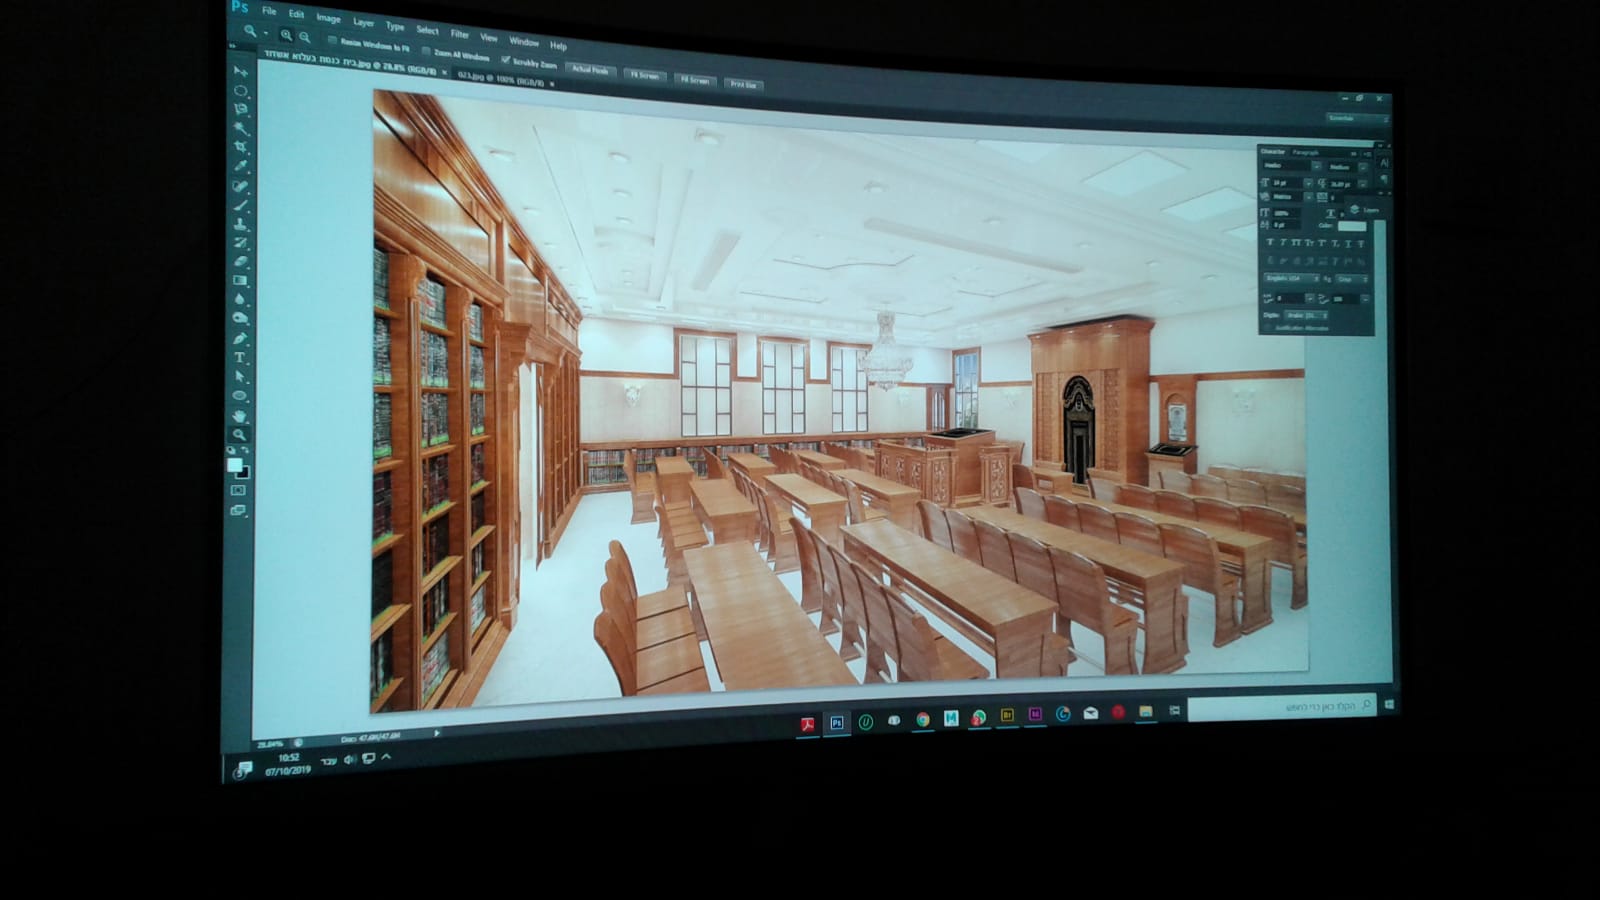The image size is (1600, 900).
Task: Toggle All Caps in the Character panel
Action: [x=1296, y=243]
